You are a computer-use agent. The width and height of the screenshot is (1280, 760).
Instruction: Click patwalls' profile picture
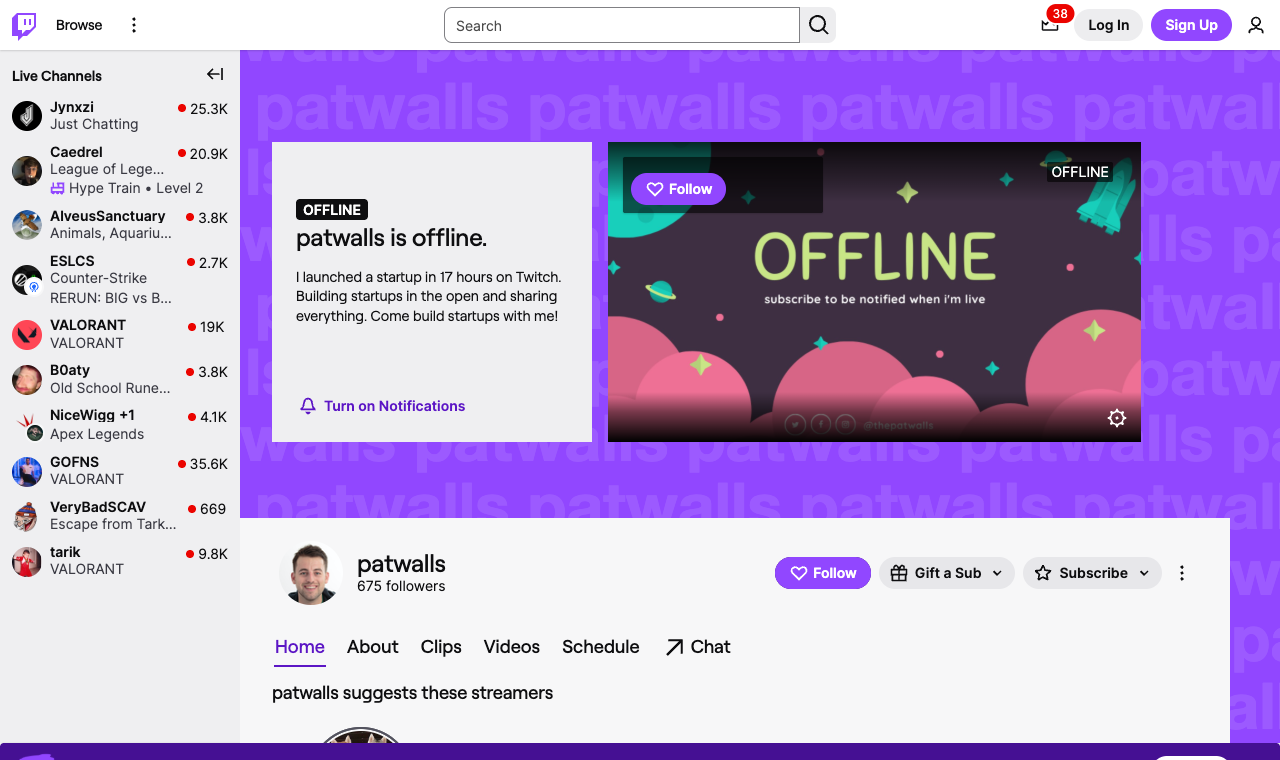pos(311,574)
